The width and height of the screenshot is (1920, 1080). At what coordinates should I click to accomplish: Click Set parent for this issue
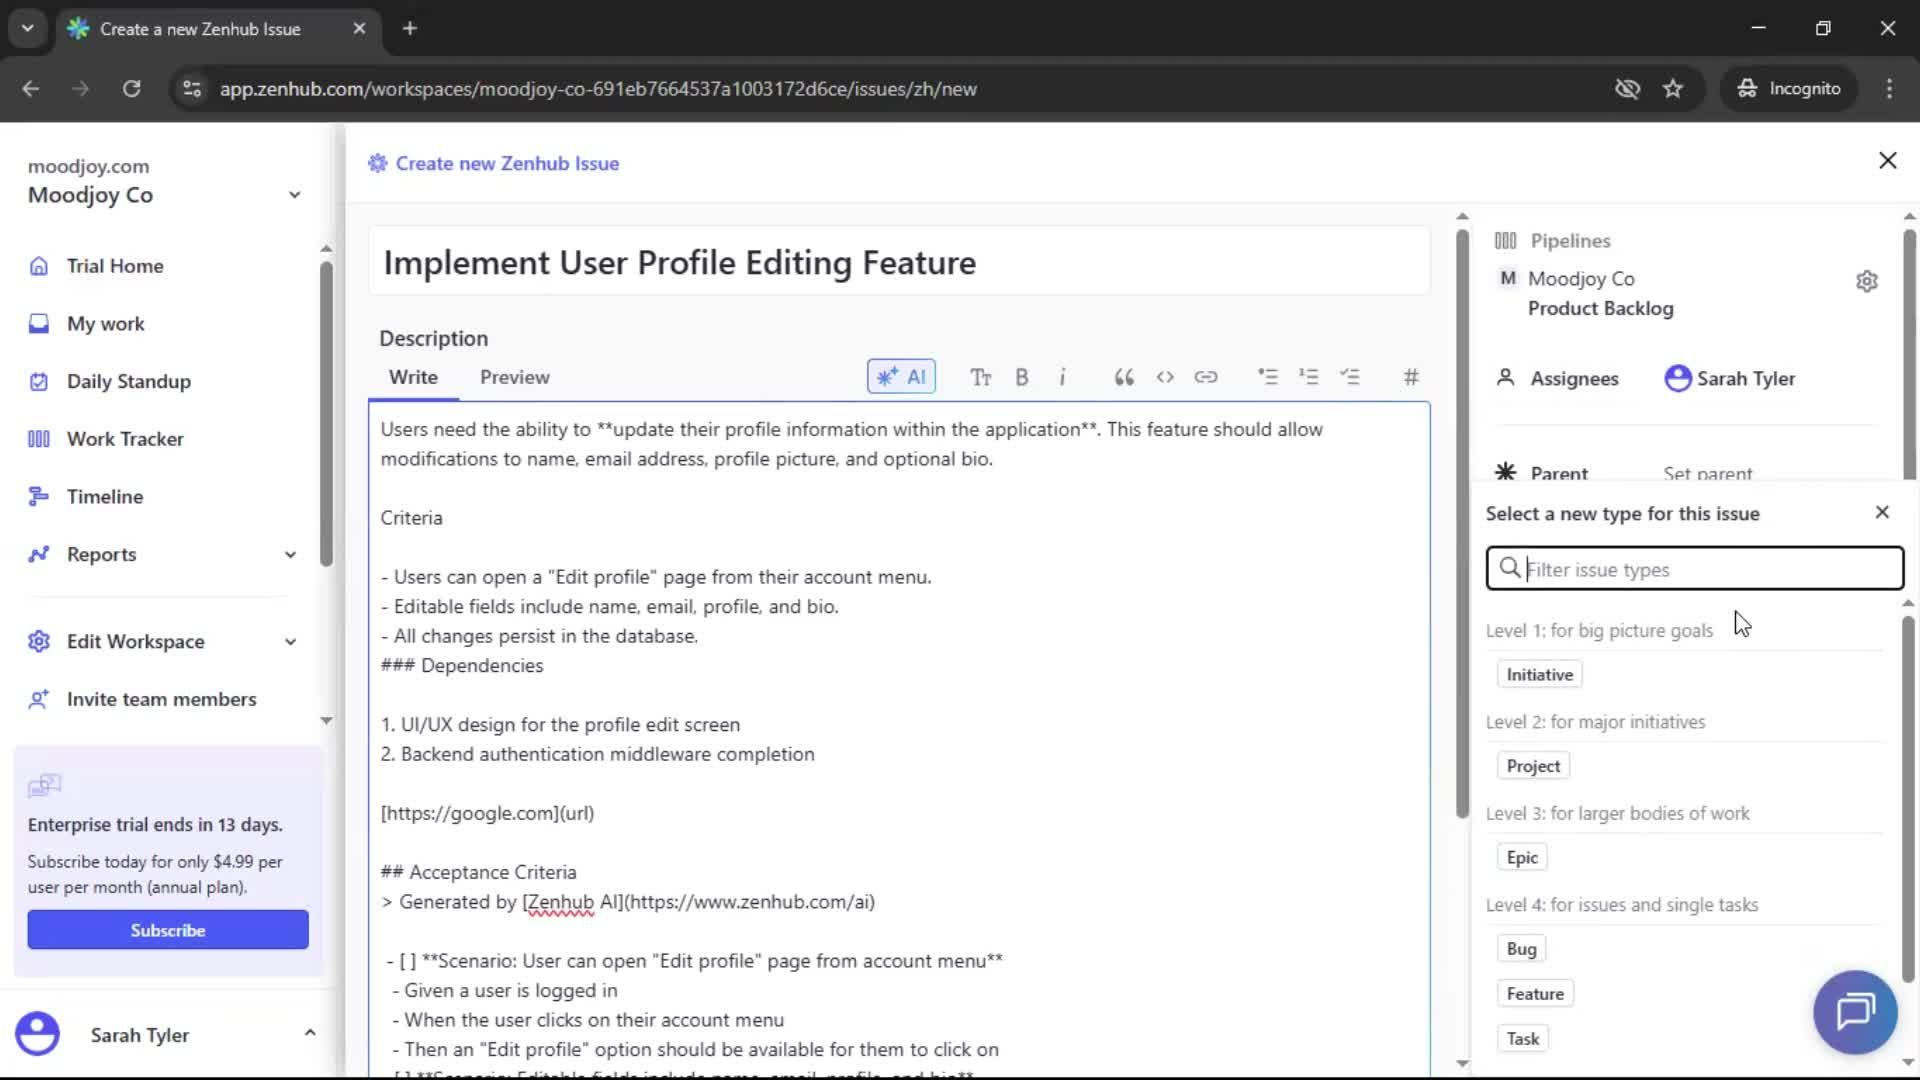pos(1707,473)
